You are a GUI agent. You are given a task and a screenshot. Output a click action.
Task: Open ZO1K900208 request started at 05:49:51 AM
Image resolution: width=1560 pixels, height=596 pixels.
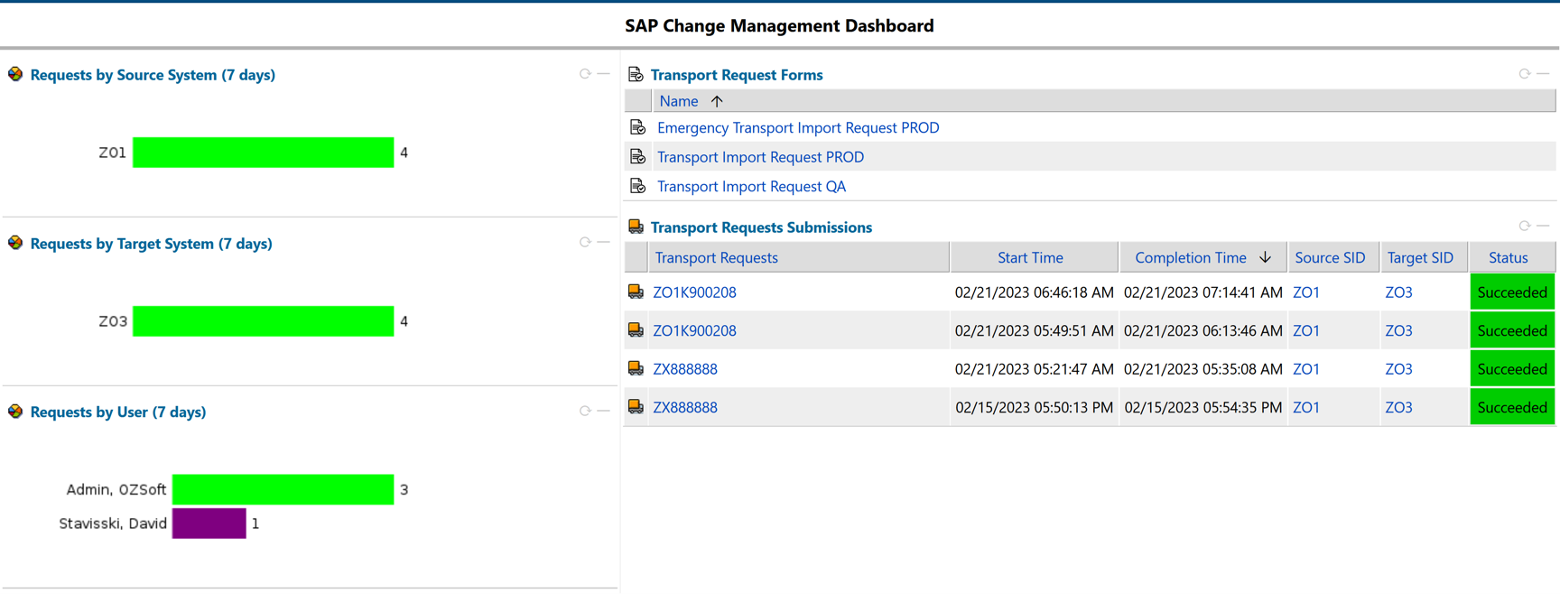tap(694, 331)
